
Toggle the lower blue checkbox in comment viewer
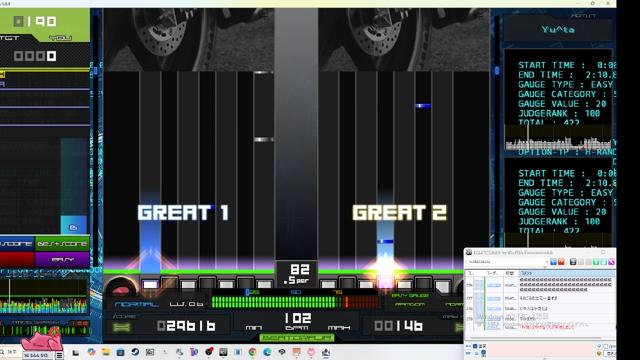pyautogui.click(x=484, y=353)
